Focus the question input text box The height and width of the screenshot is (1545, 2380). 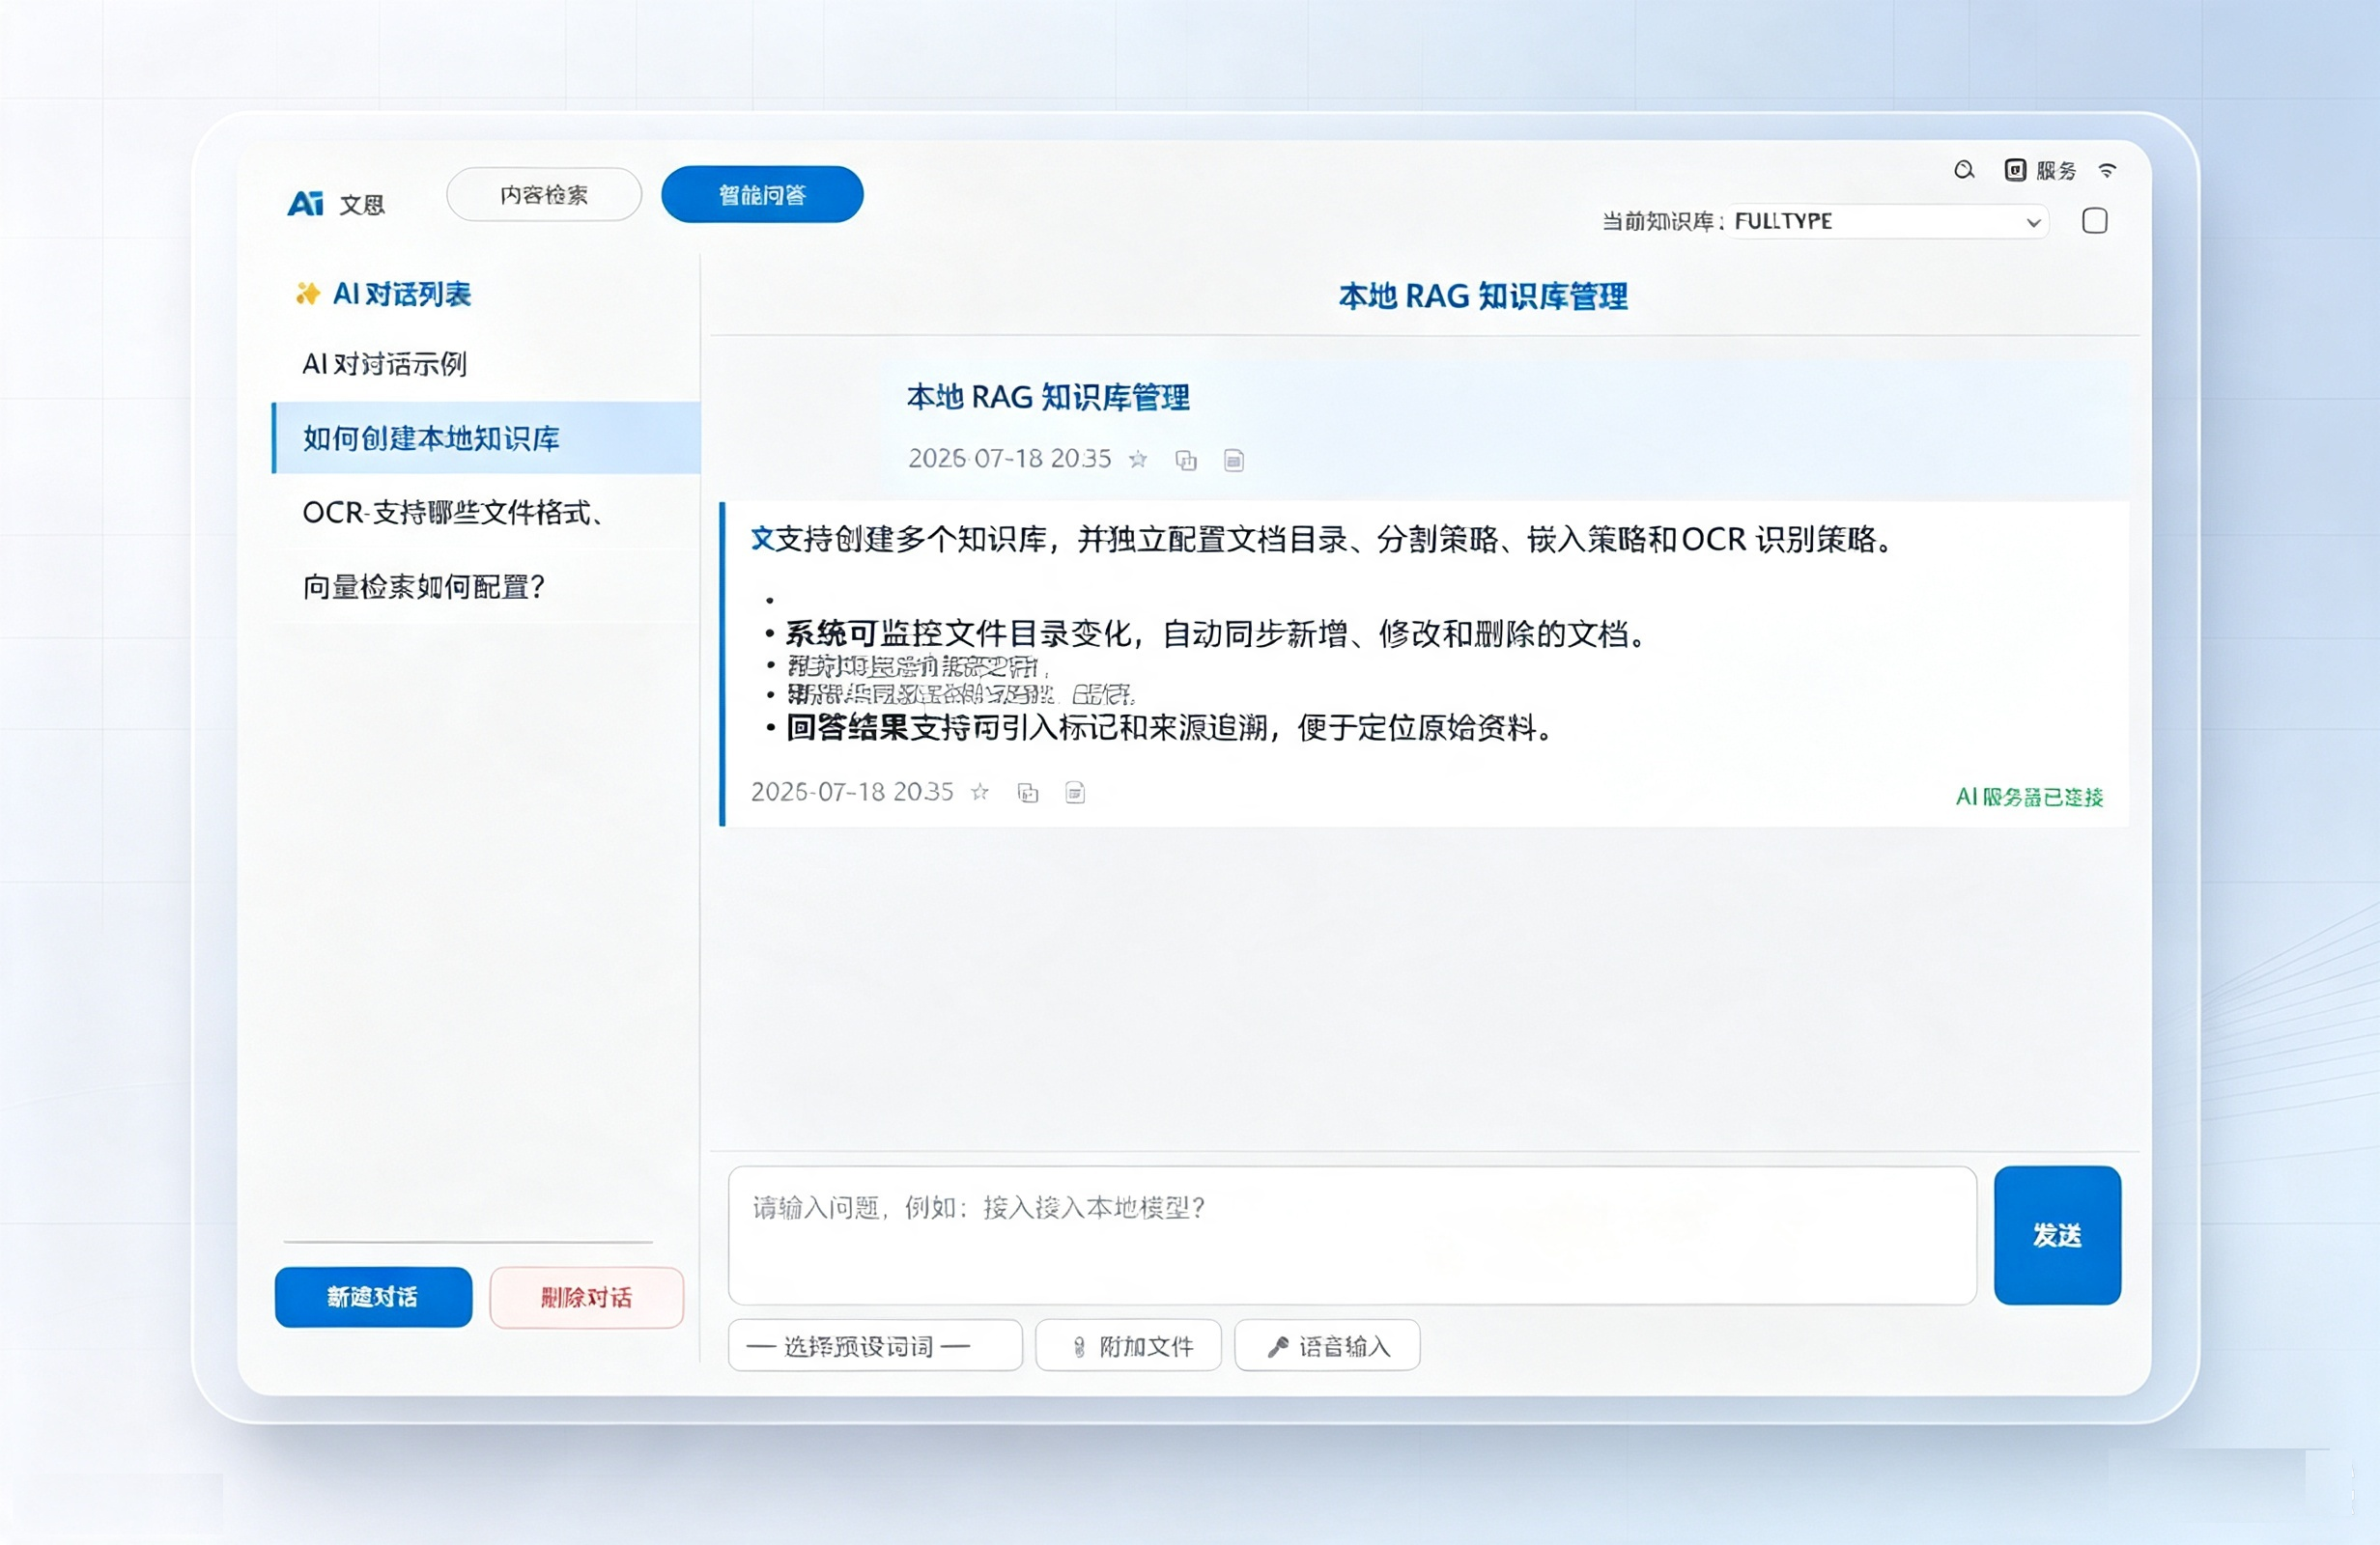coord(1352,1235)
